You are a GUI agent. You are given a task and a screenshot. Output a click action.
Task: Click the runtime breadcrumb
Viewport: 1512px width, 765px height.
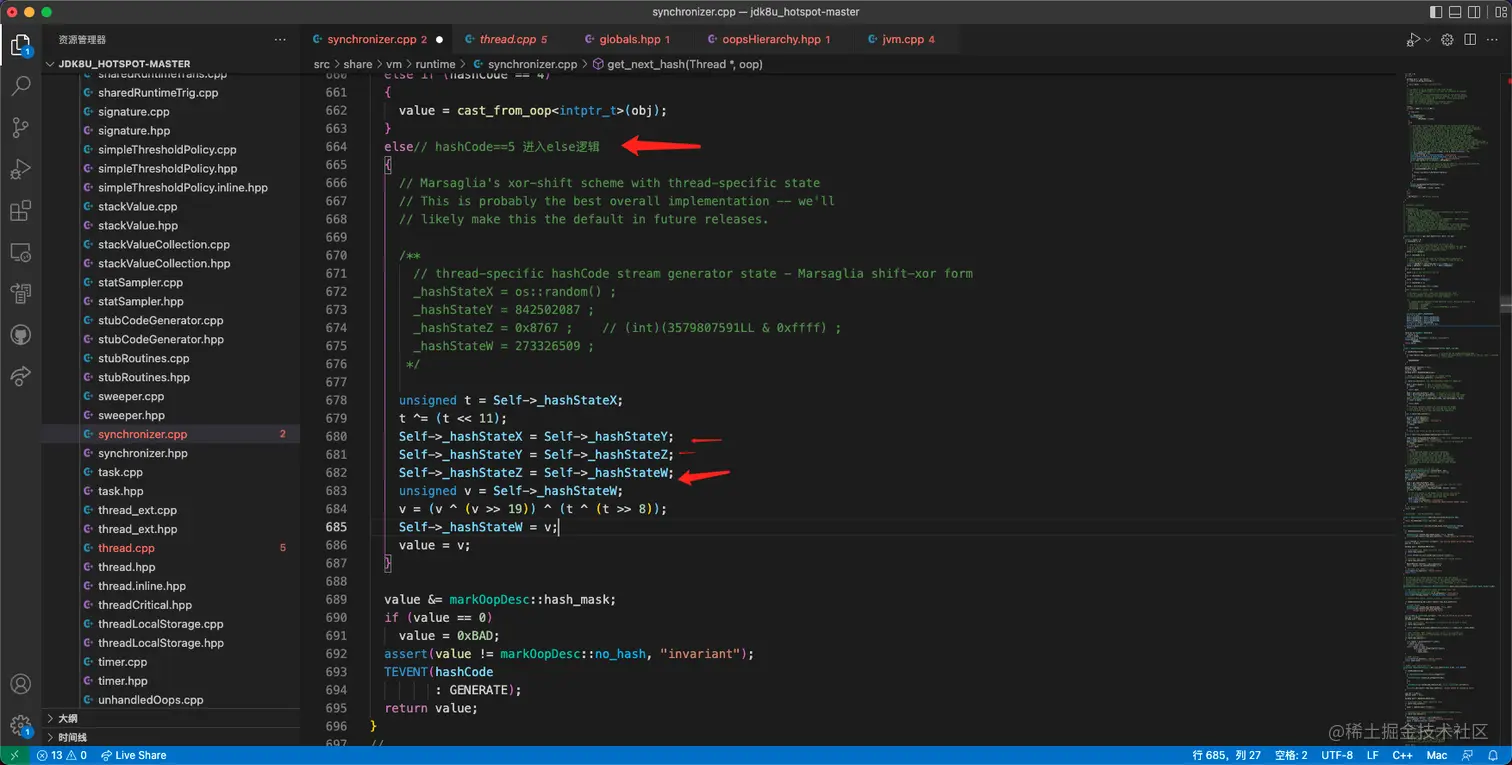(436, 64)
